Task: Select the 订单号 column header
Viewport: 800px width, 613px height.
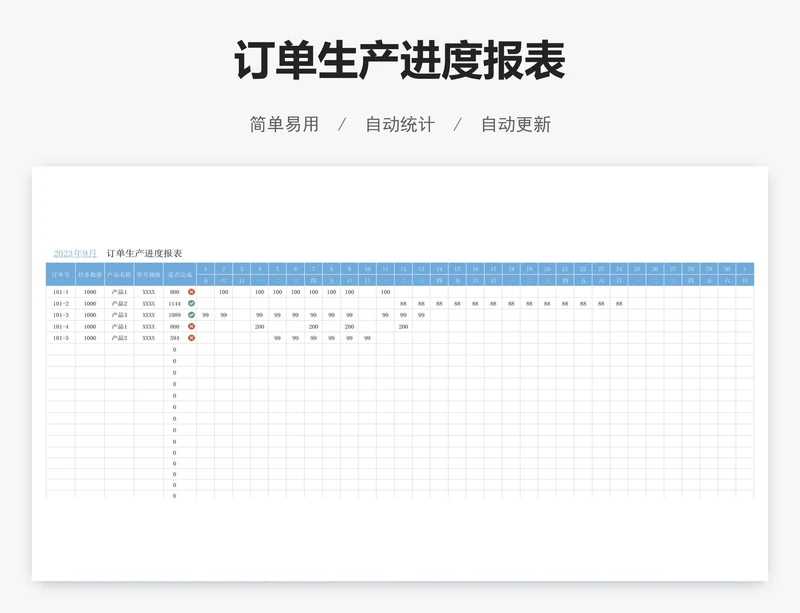Action: [x=61, y=275]
